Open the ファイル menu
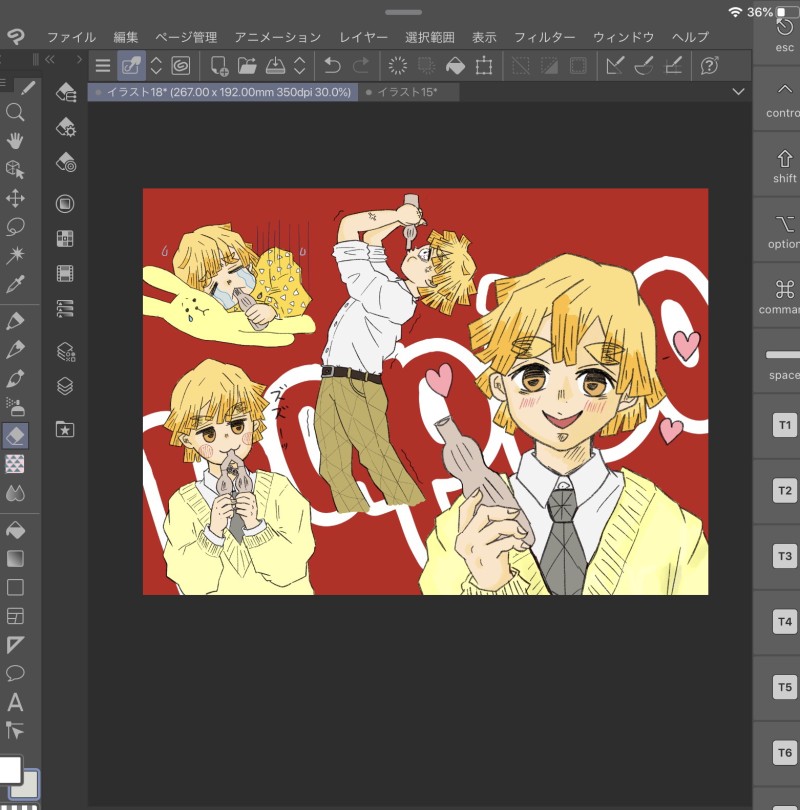Screen dimensions: 800x810 [x=71, y=37]
